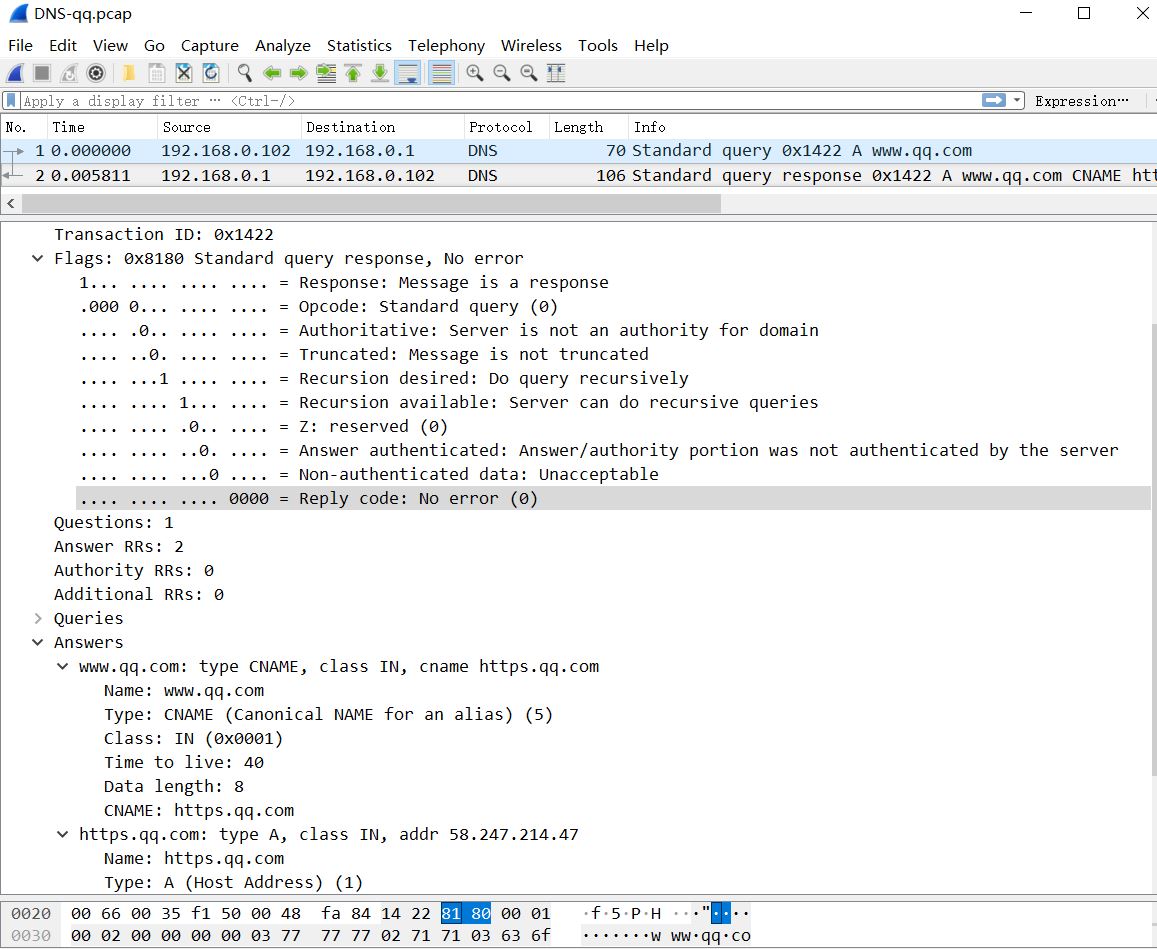Toggle auto-scroll during live capture

pyautogui.click(x=407, y=73)
